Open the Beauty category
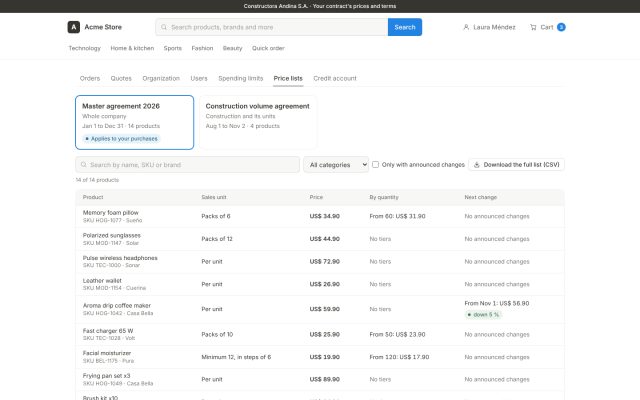 [x=232, y=48]
